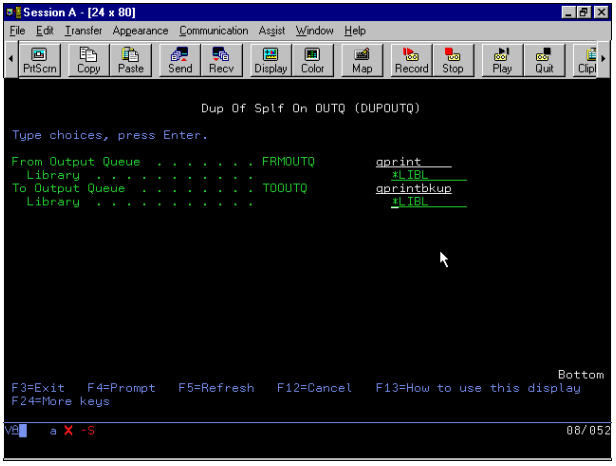Click the 'Type choices, press Enter.' text
616x466 pixels.
click(110, 135)
